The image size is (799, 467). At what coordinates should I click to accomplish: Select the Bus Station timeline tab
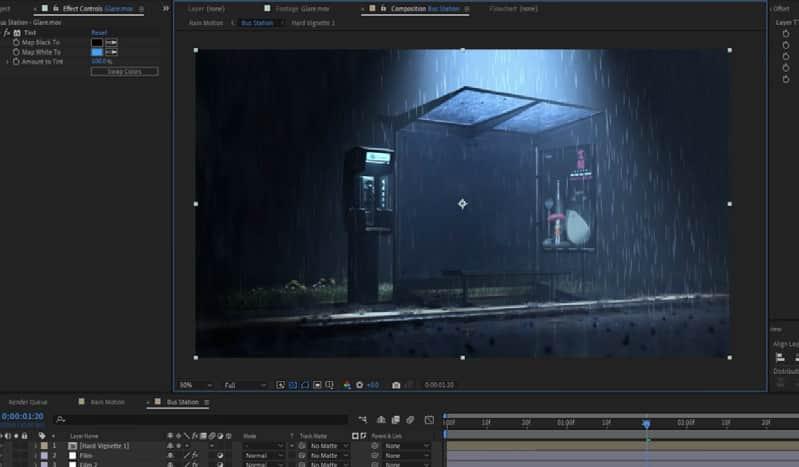[182, 402]
